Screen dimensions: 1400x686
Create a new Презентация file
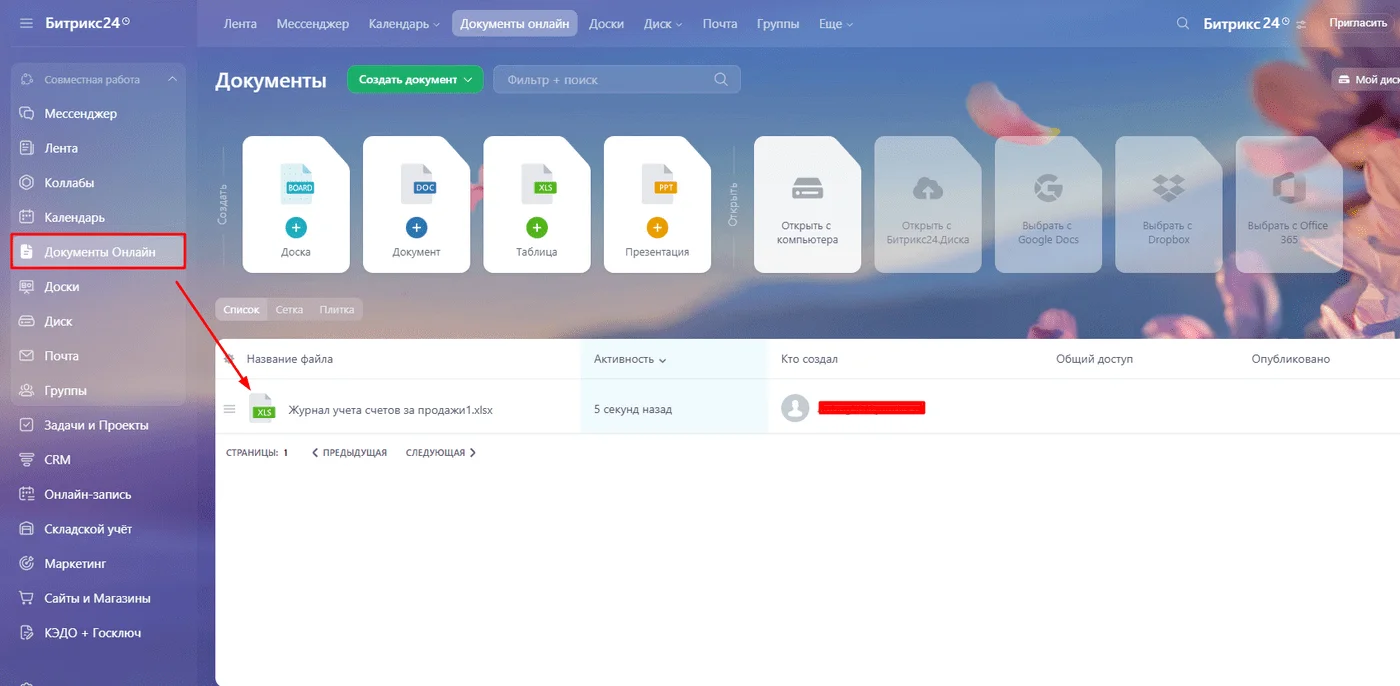tap(657, 204)
